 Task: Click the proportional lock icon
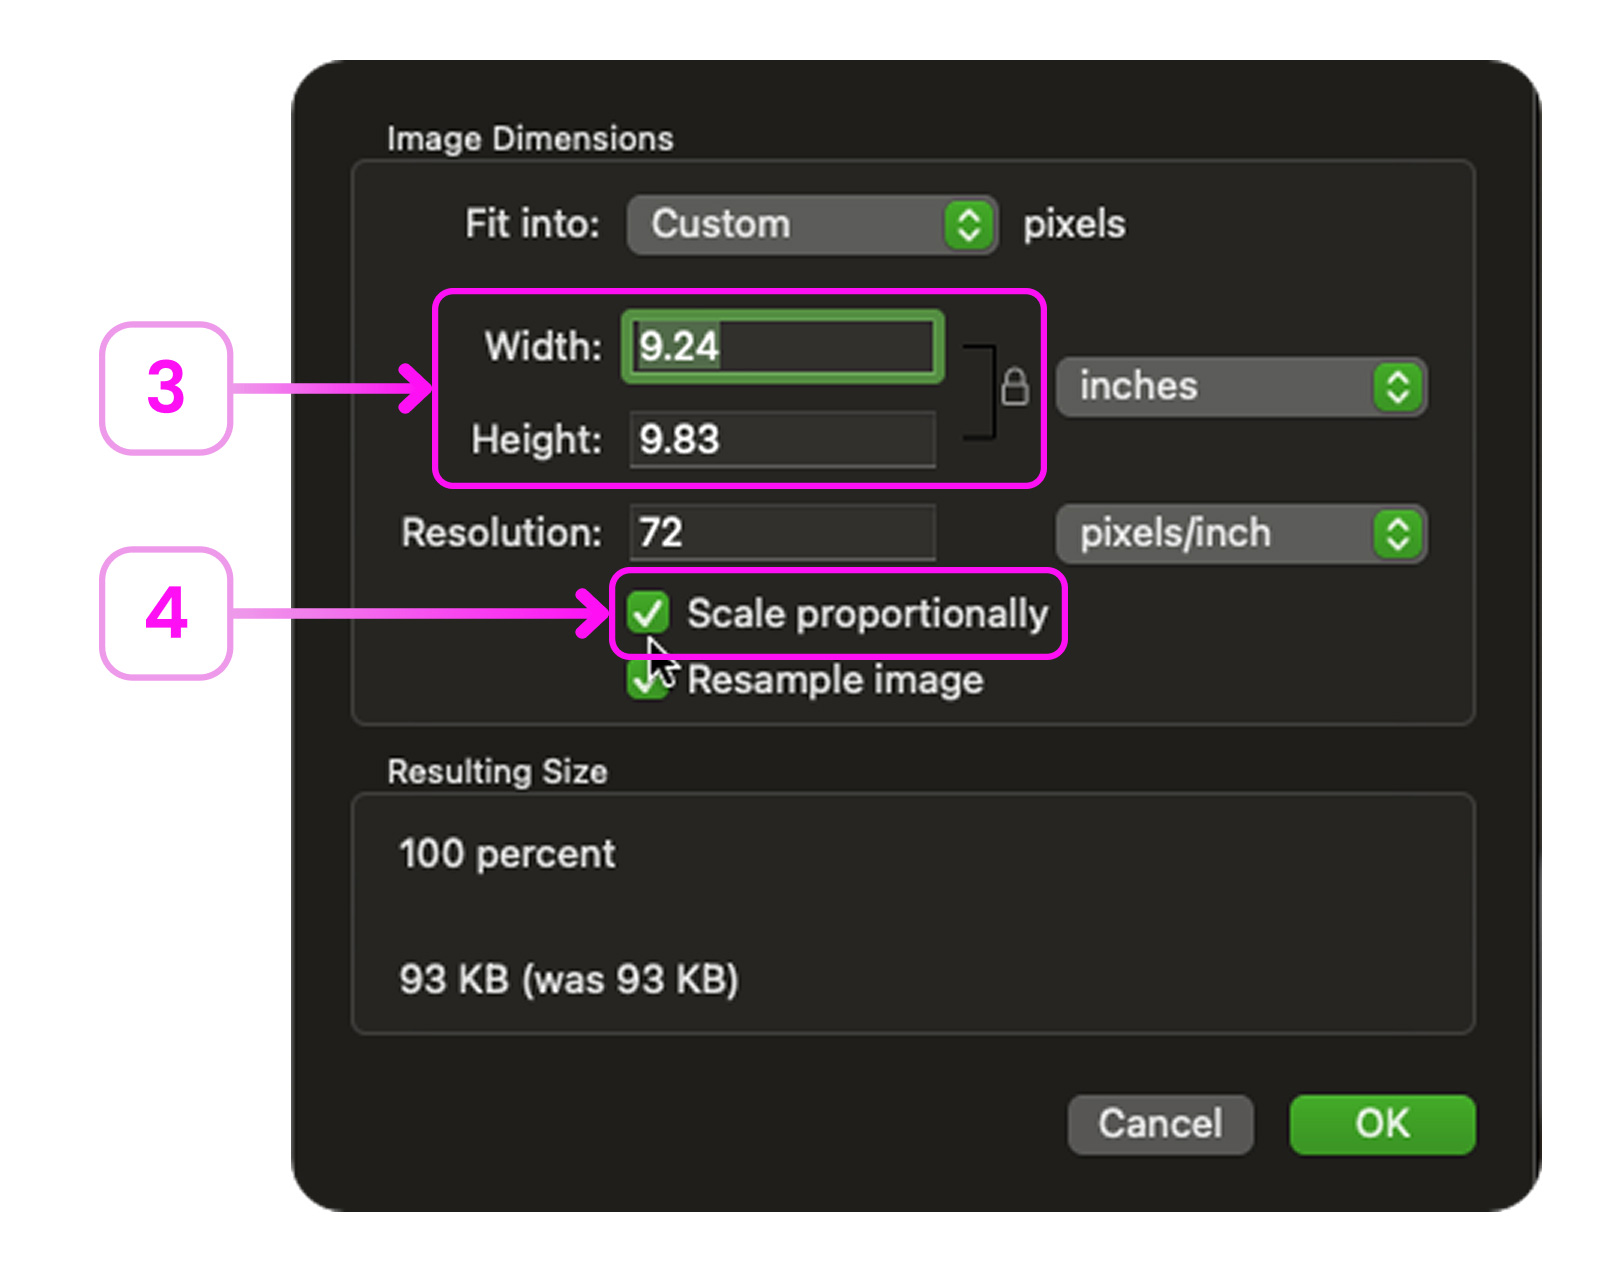(x=1014, y=387)
